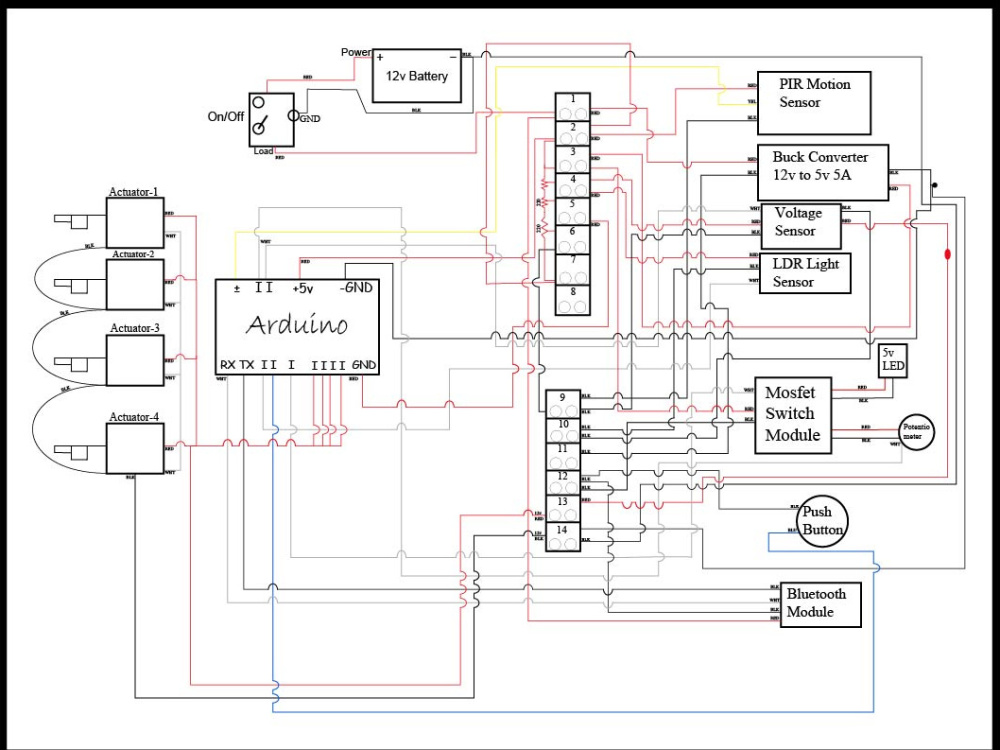Click the "Power" label near the battery
The image size is (1000, 750).
pyautogui.click(x=356, y=52)
